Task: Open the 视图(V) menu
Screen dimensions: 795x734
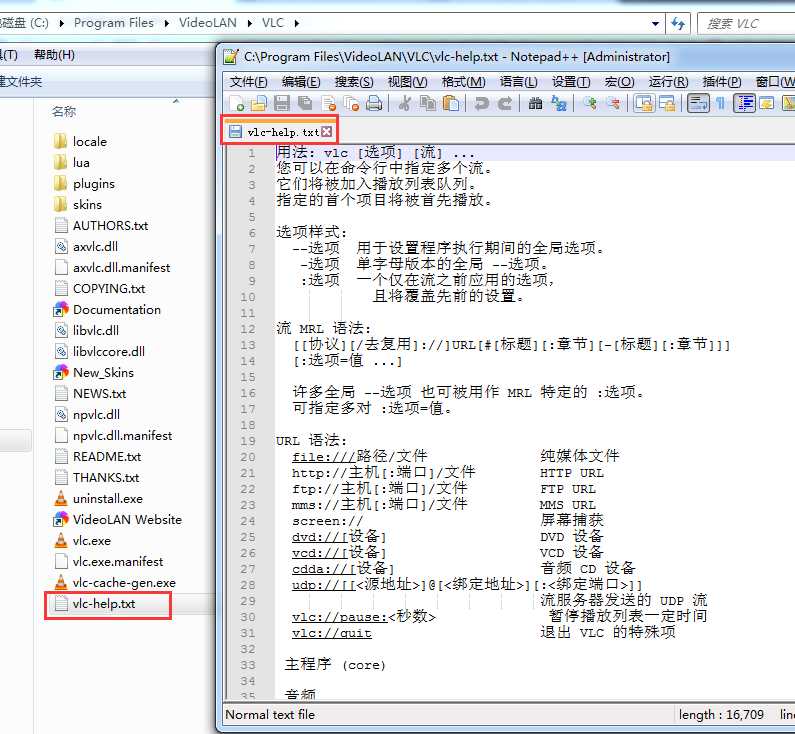Action: [x=408, y=82]
